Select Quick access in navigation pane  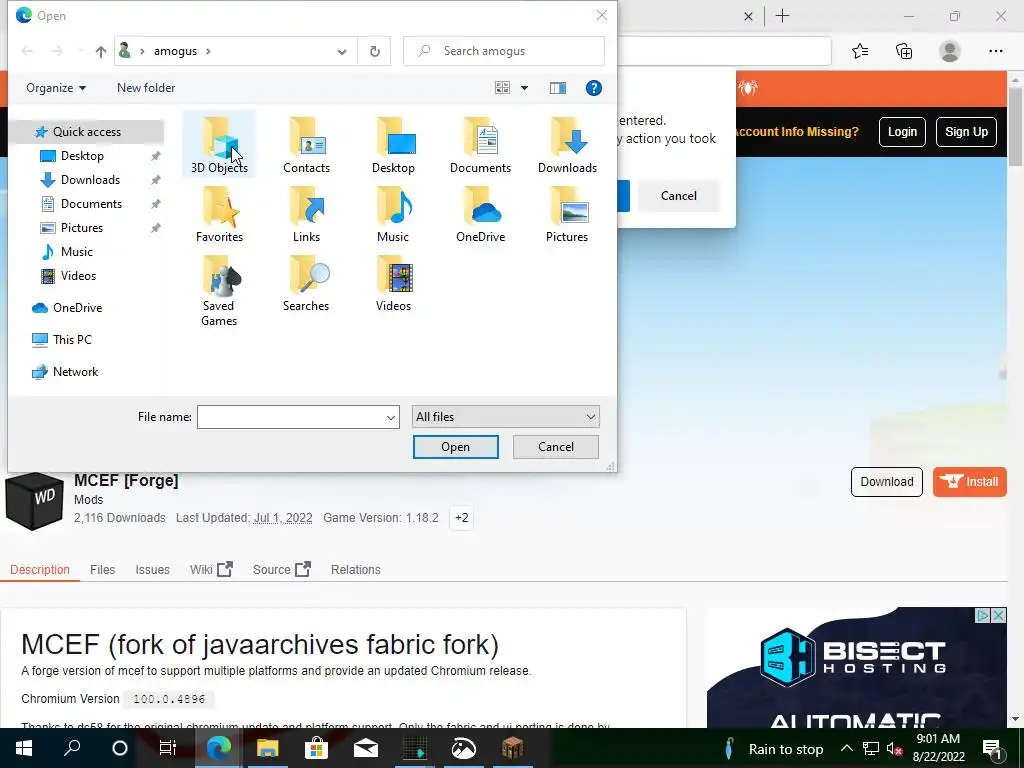[x=87, y=132]
